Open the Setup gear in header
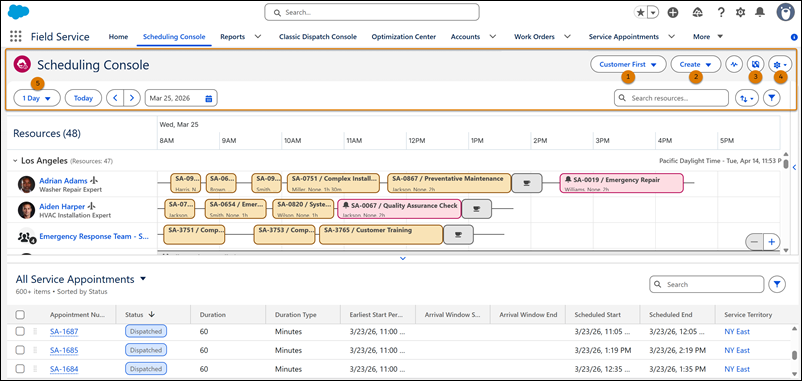Image resolution: width=802 pixels, height=381 pixels. pos(740,13)
